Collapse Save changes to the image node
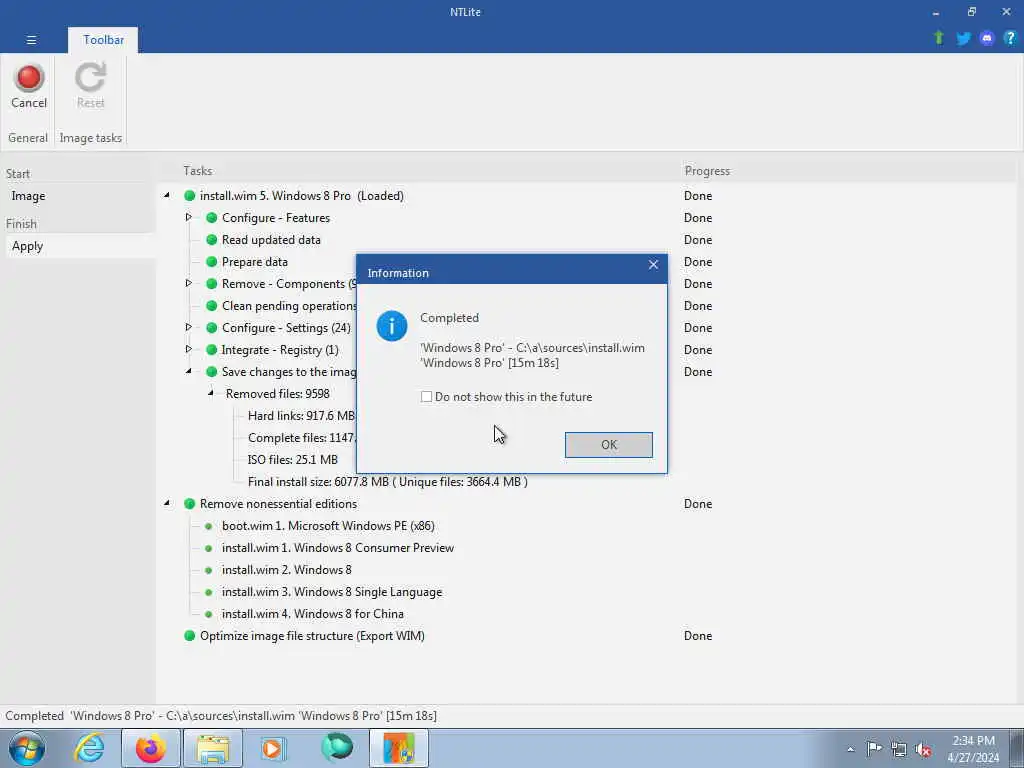Viewport: 1024px width, 768px height. (x=189, y=371)
